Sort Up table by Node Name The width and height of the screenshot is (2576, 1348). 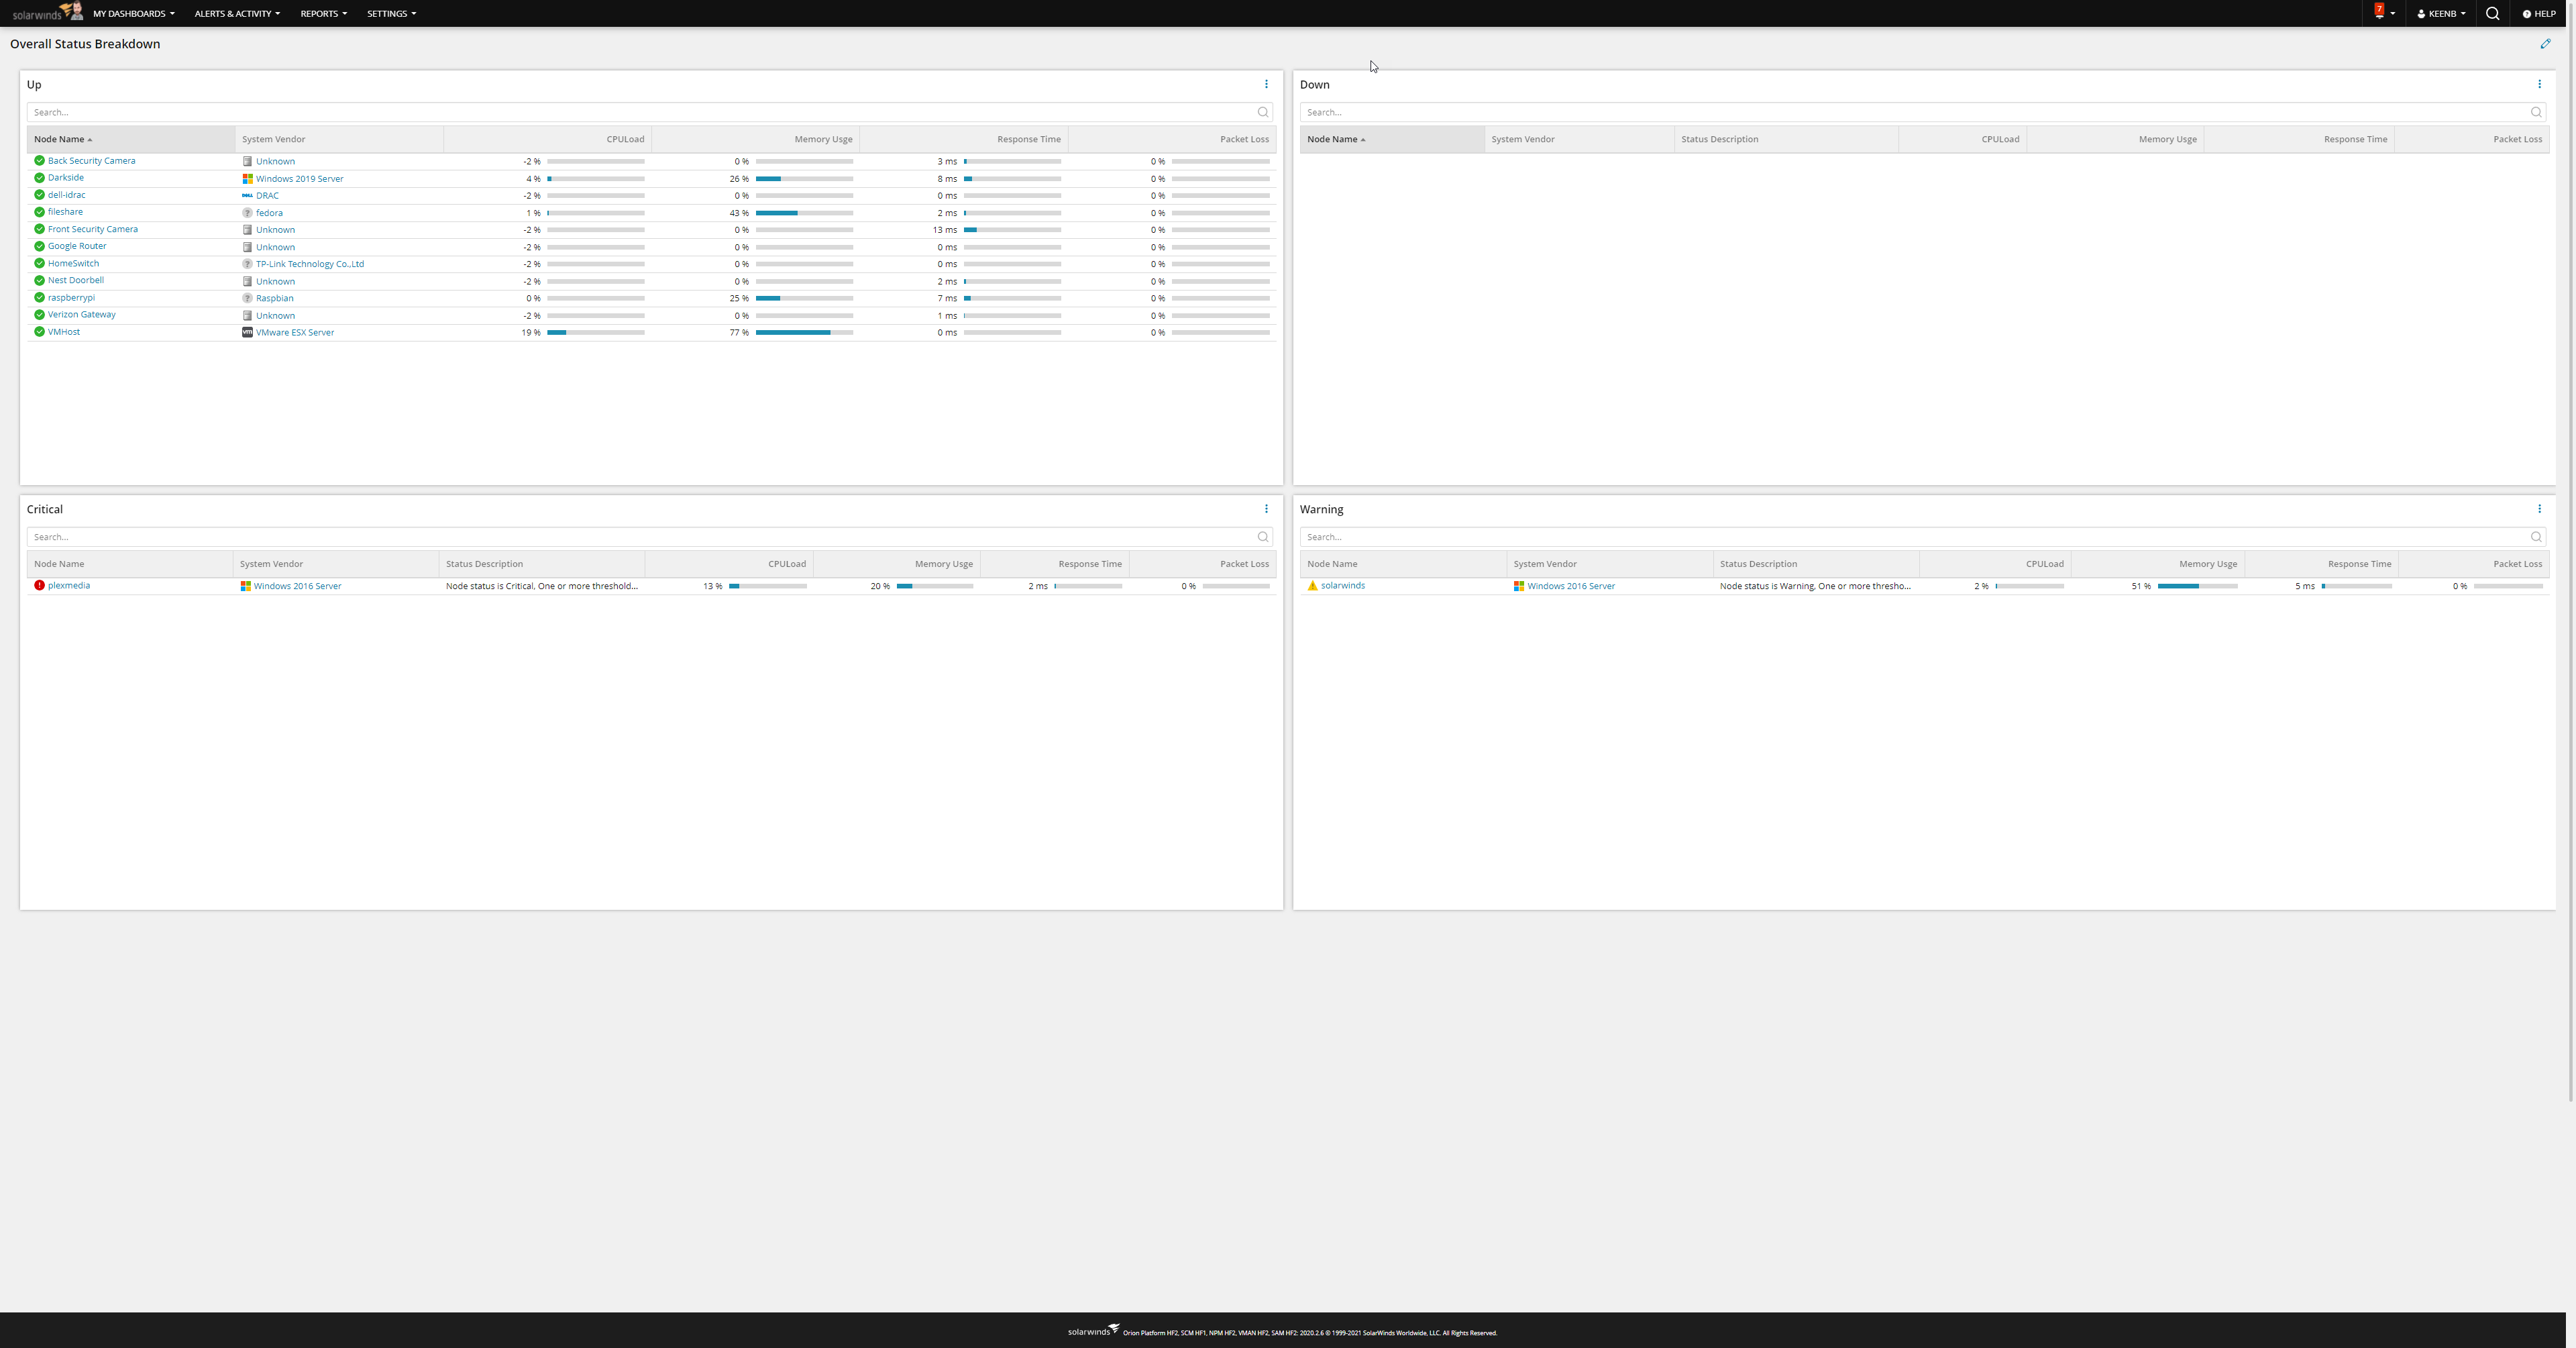[60, 140]
